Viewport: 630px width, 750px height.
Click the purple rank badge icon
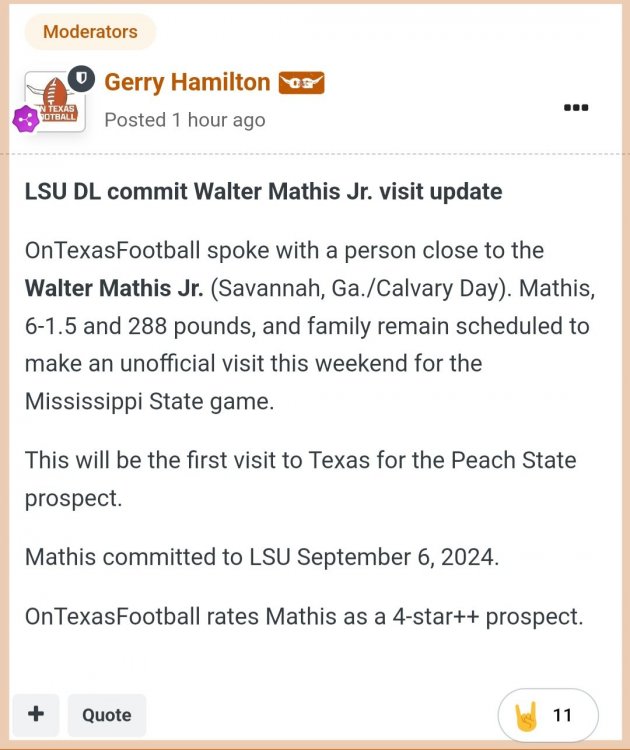click(25, 120)
